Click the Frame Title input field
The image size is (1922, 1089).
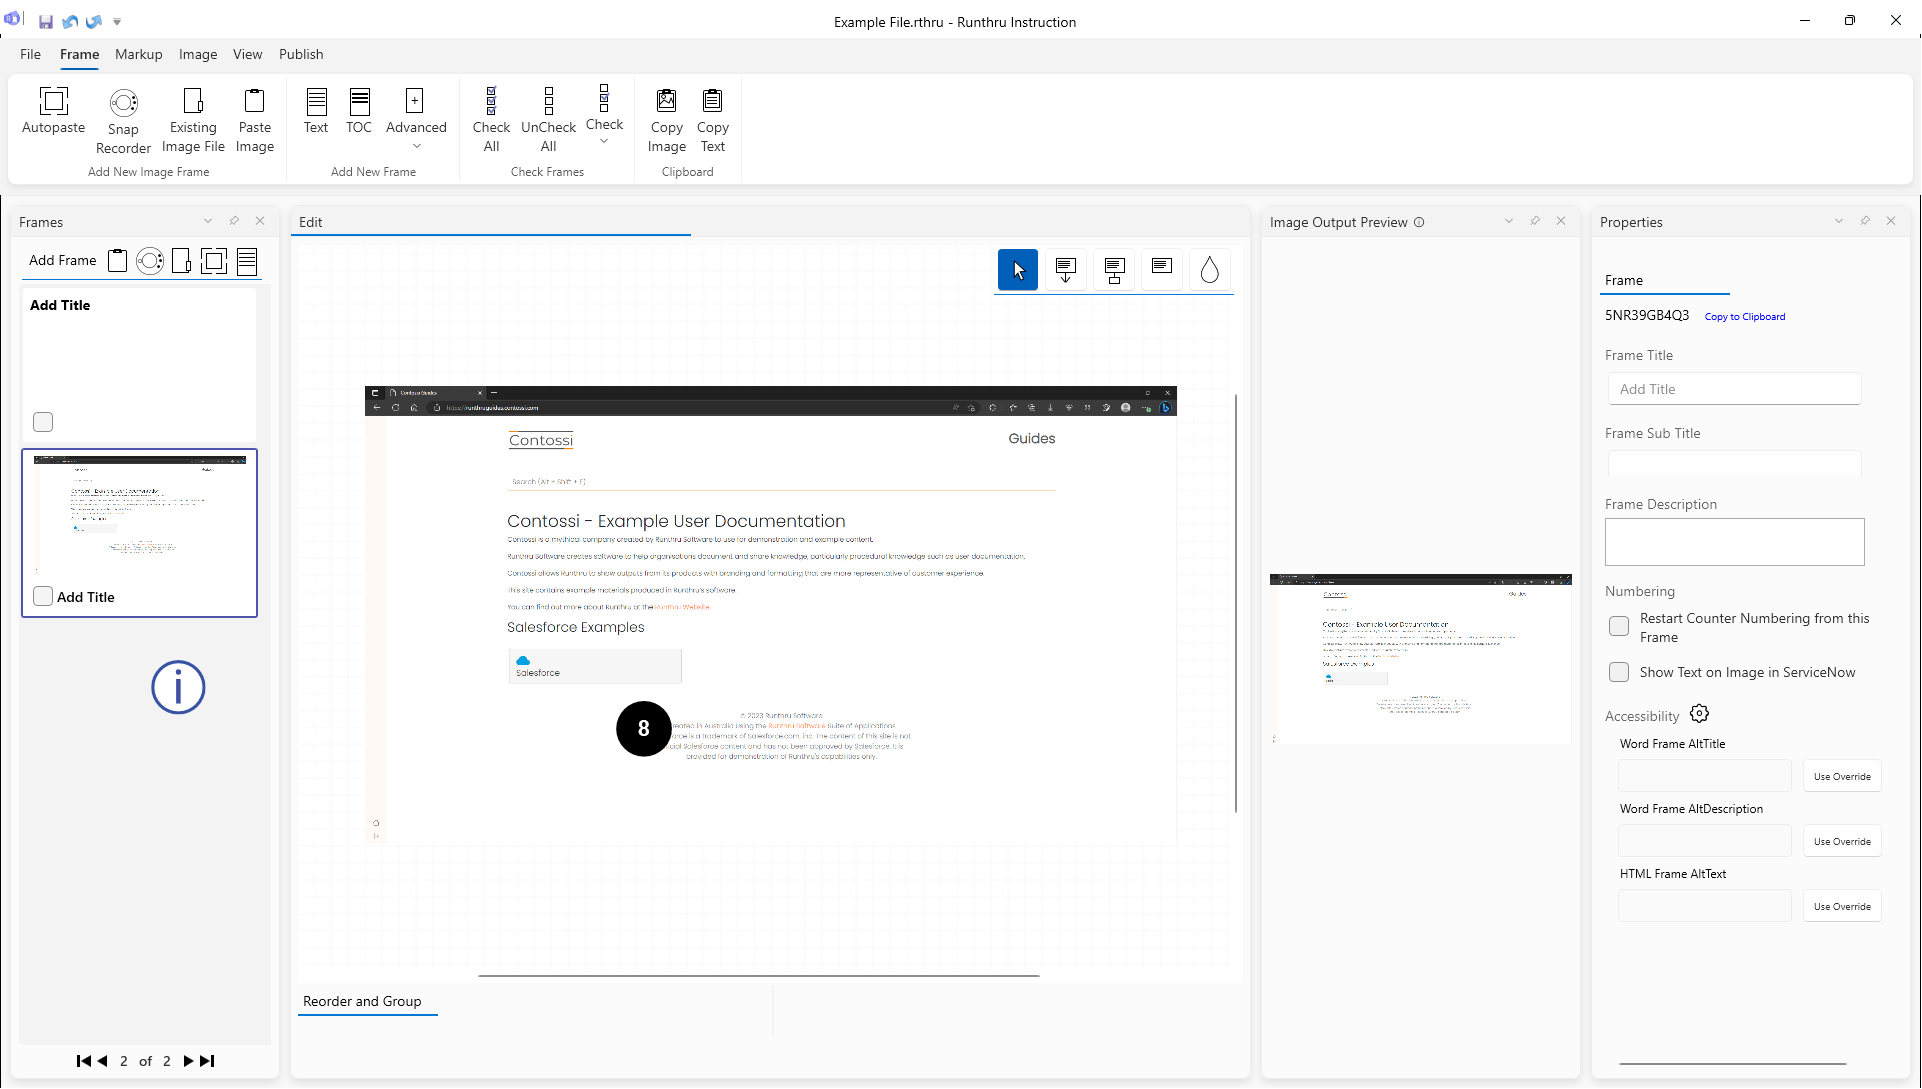(1734, 389)
